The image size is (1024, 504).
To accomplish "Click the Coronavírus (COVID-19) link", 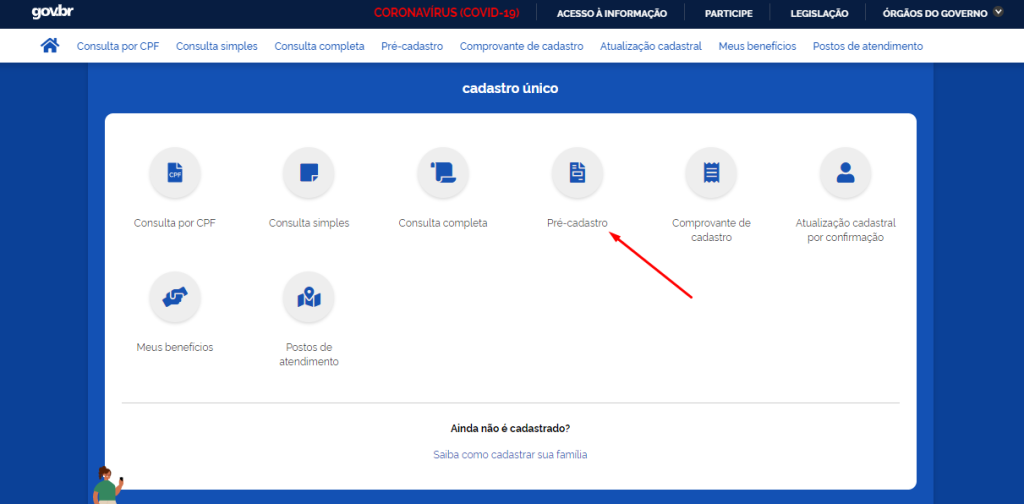I will pos(446,13).
